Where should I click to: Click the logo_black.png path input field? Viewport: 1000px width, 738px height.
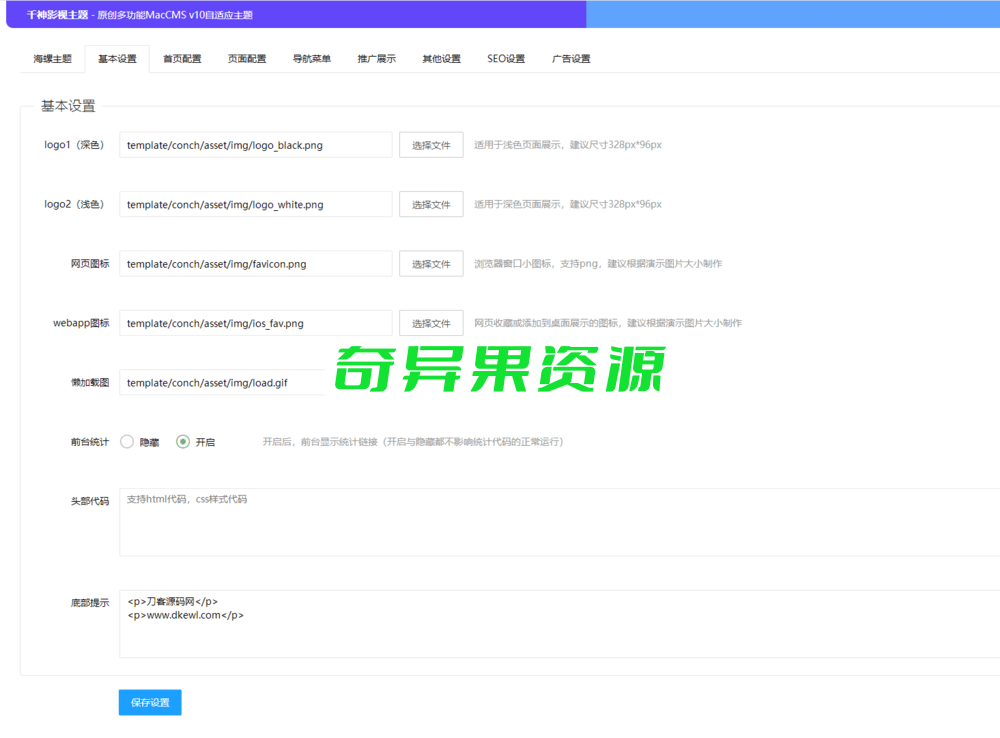[255, 144]
